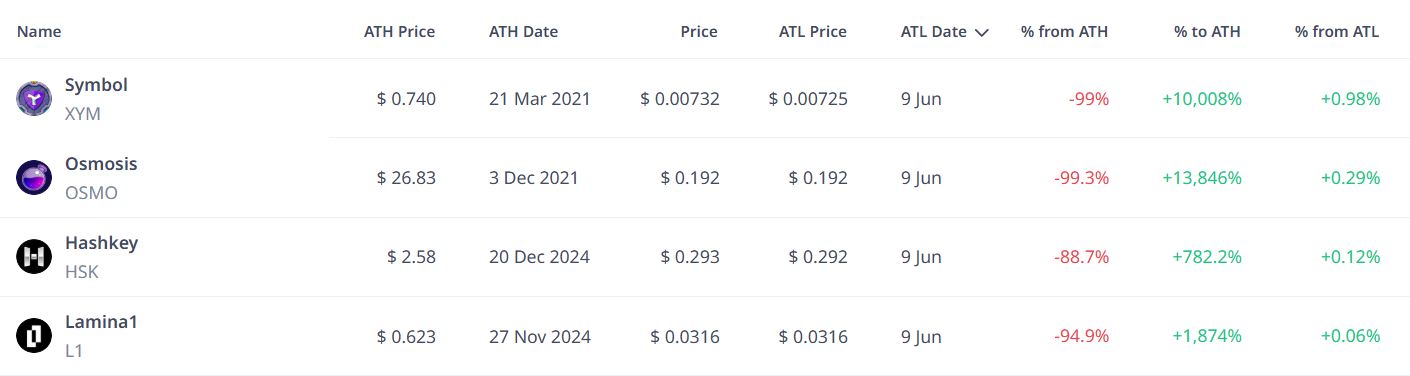Sort by the Price column header
Screen dimensions: 1410x376
(699, 31)
